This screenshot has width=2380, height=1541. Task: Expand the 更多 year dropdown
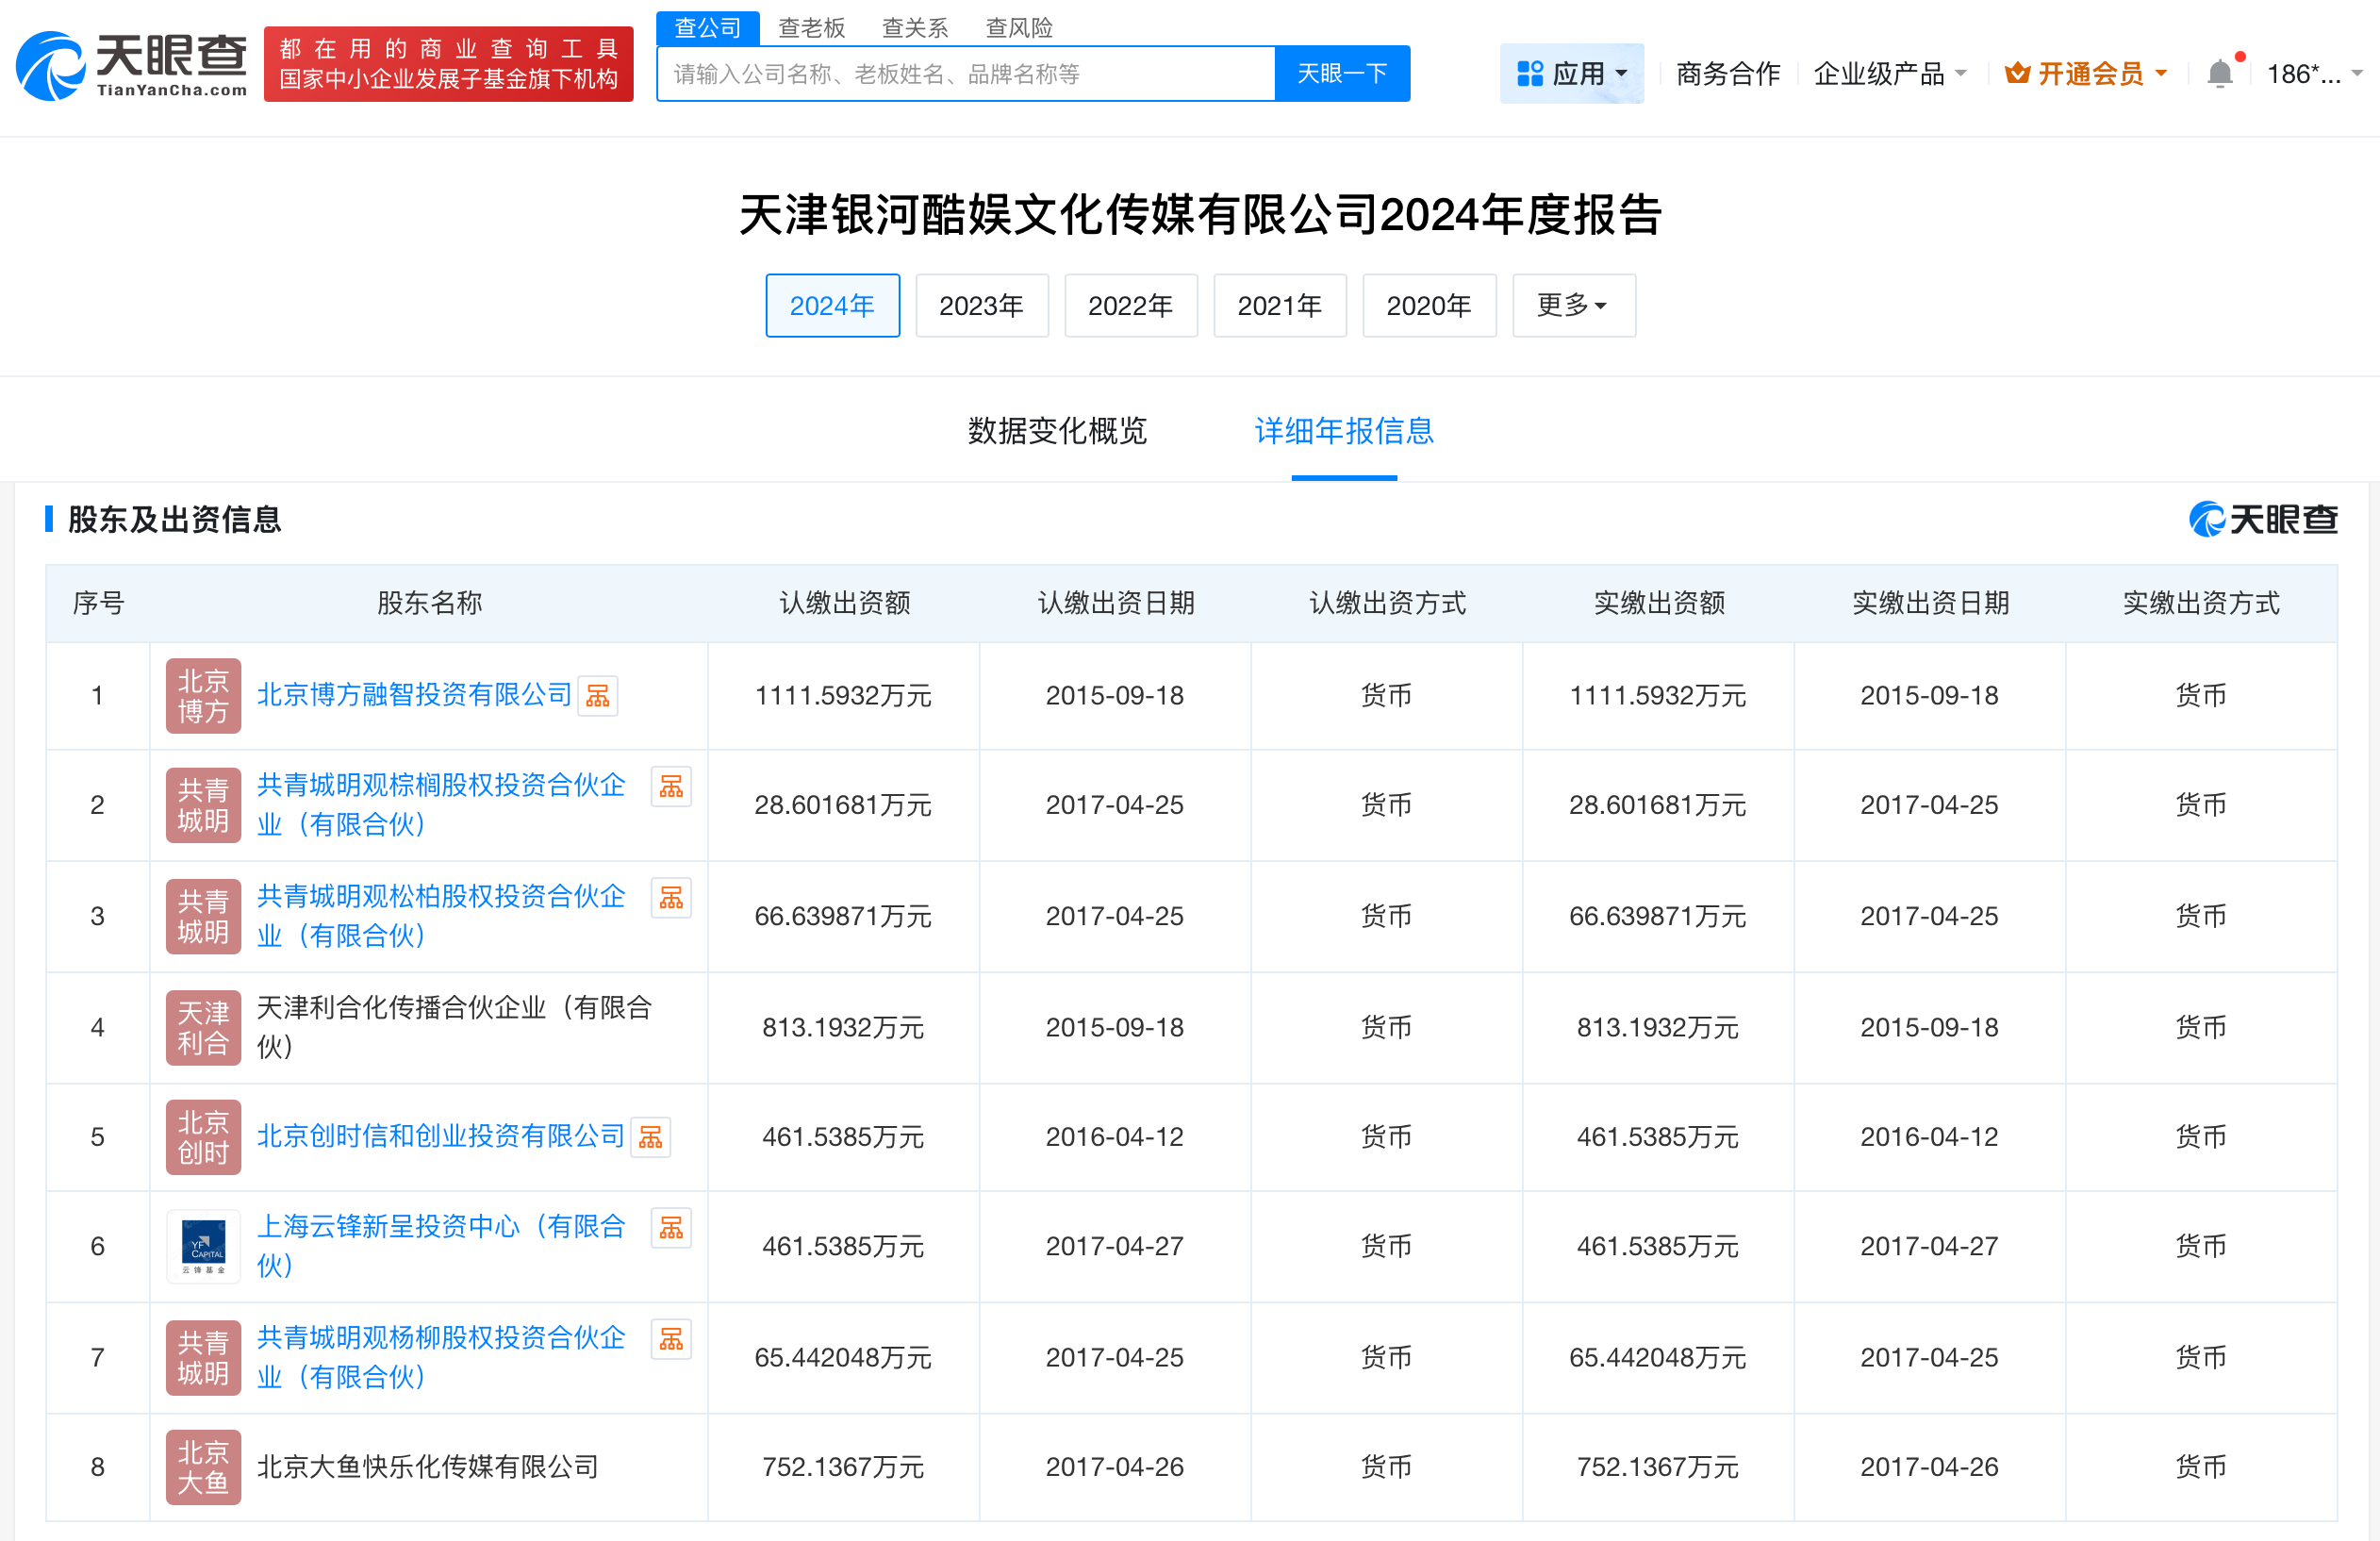[x=1573, y=305]
